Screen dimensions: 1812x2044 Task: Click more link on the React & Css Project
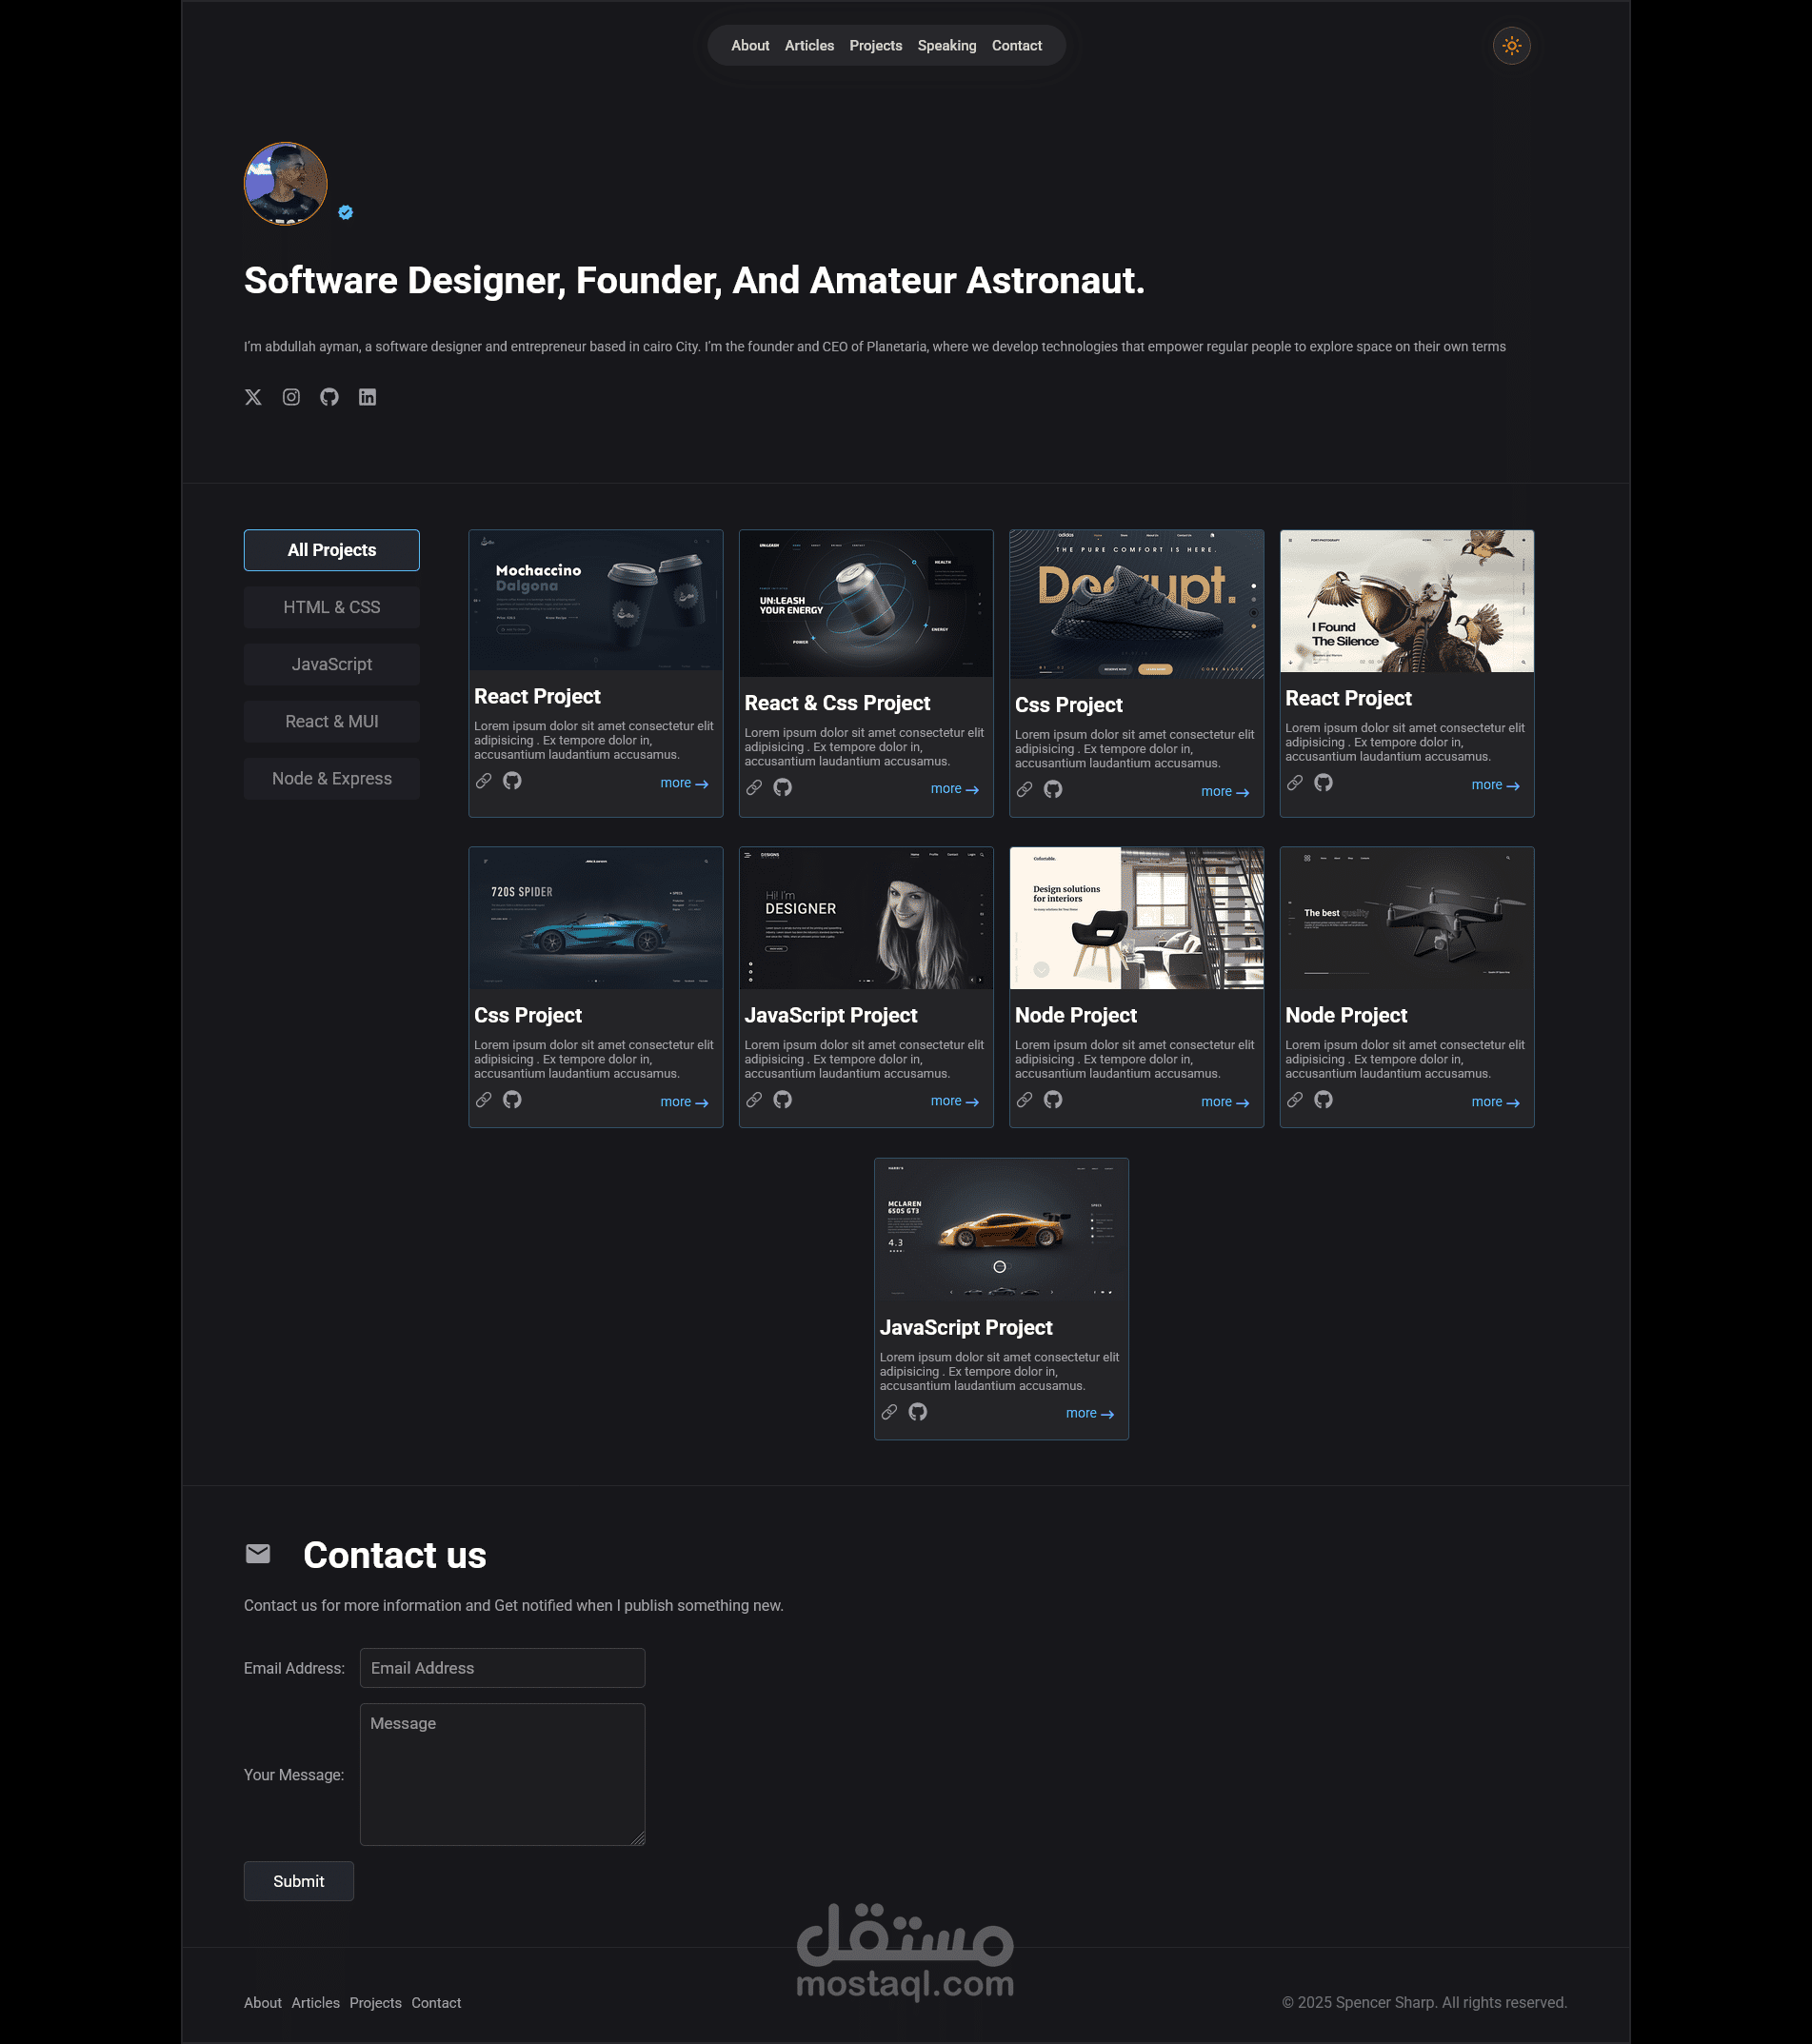953,788
